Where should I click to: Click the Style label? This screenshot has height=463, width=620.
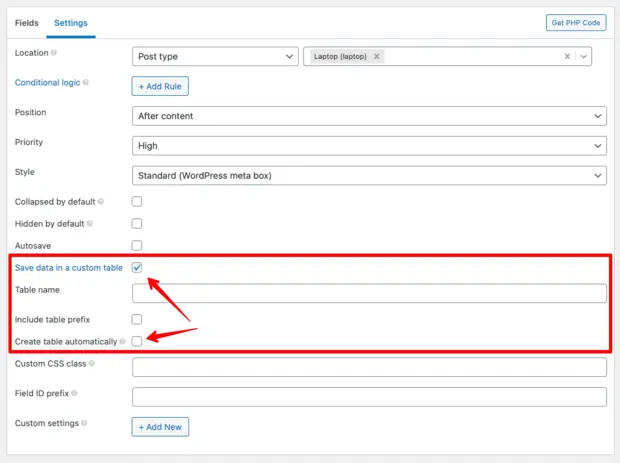click(25, 172)
